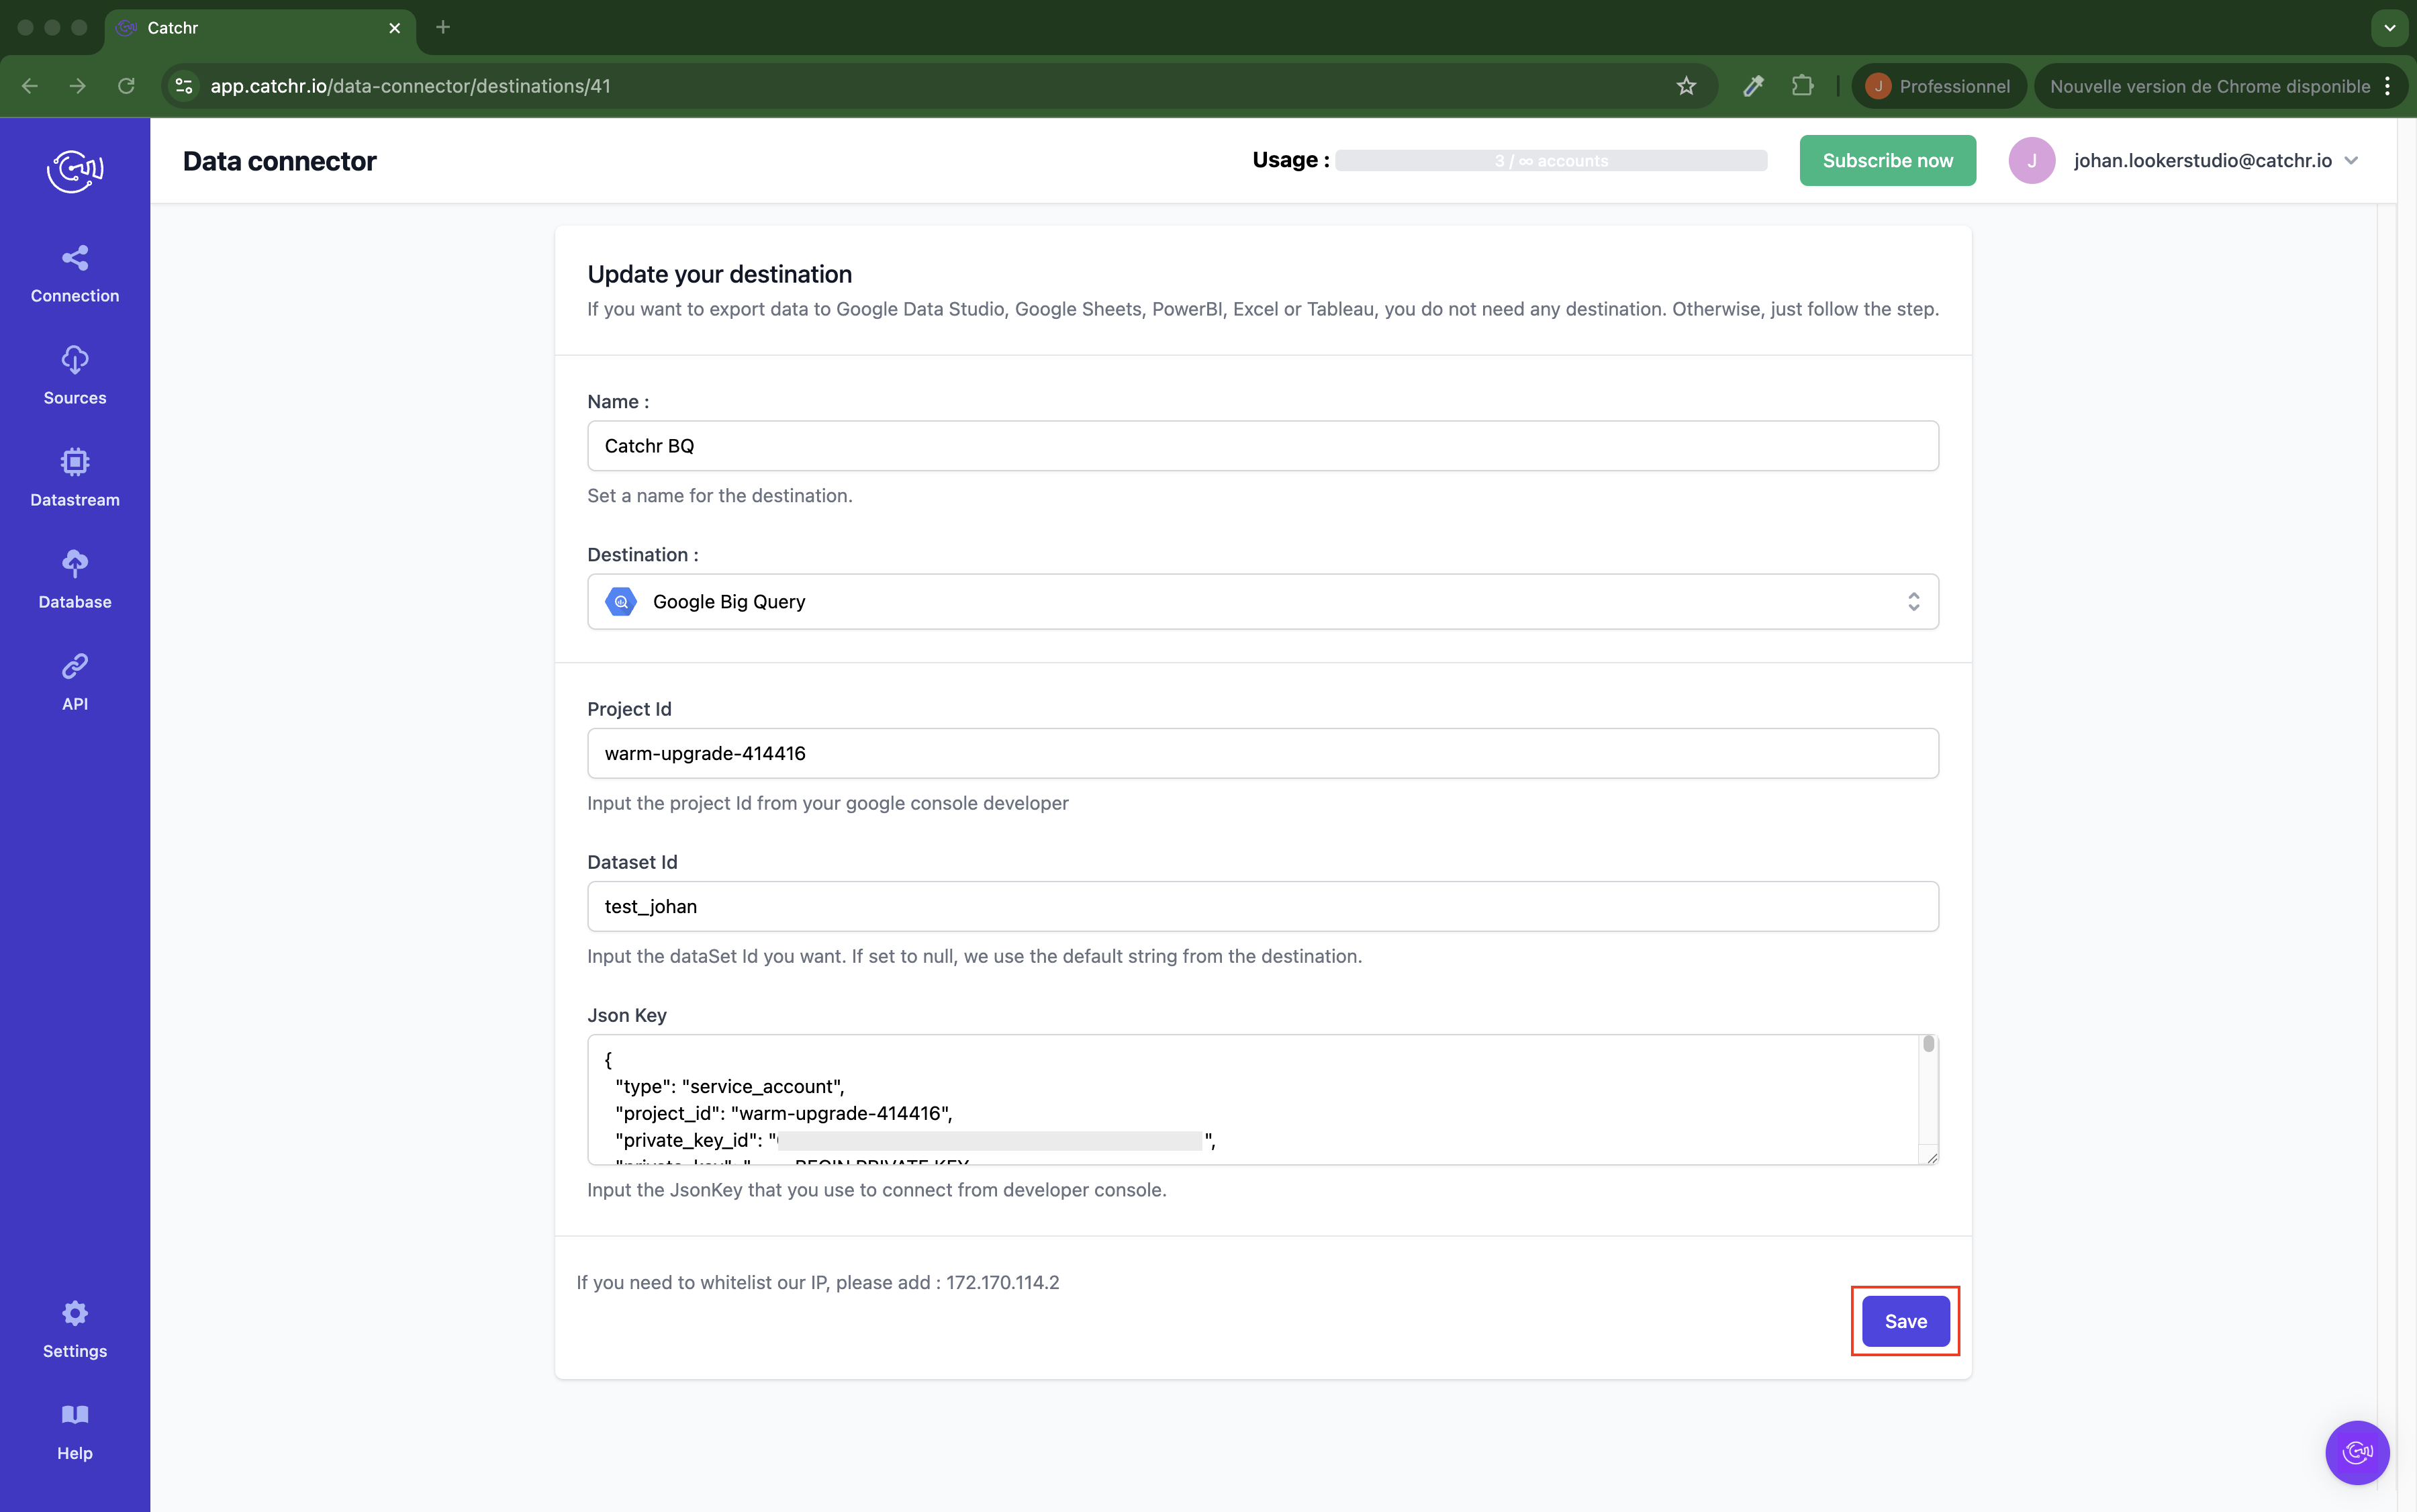2417x1512 pixels.
Task: Click the whitelist IP 172.170.114.2 text
Action: coord(1002,1282)
